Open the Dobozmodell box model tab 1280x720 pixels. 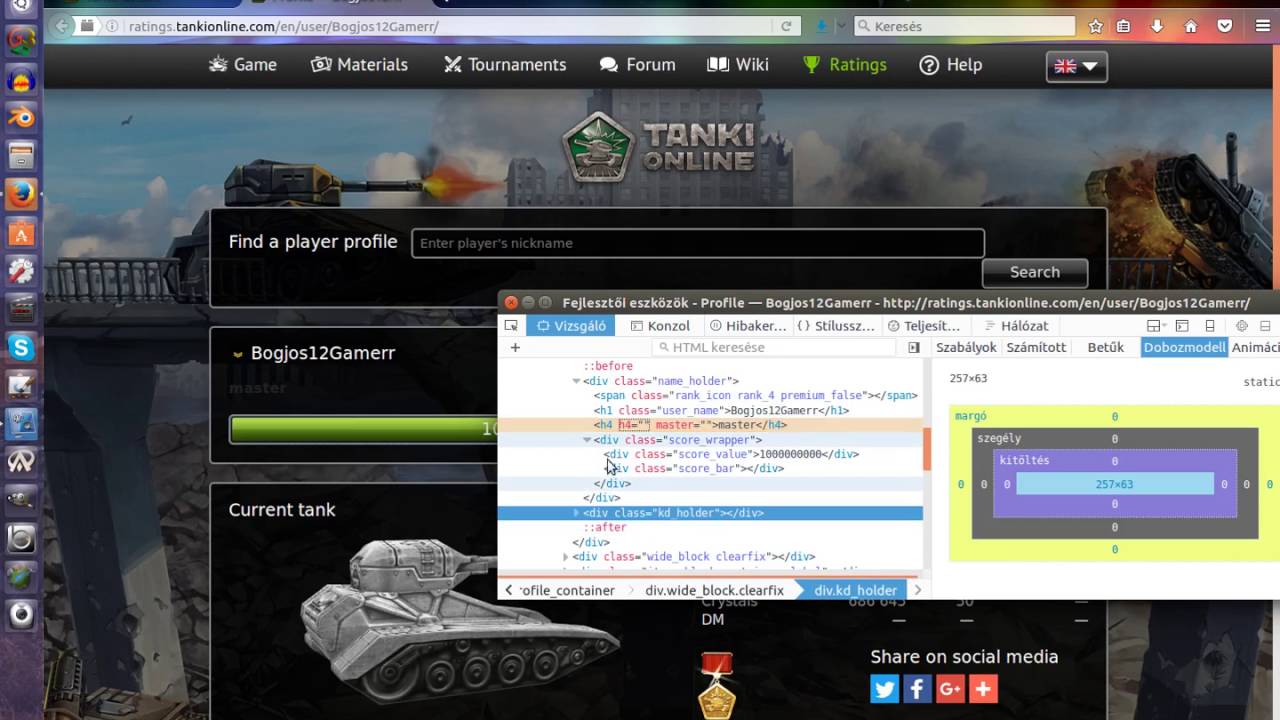pos(1184,348)
